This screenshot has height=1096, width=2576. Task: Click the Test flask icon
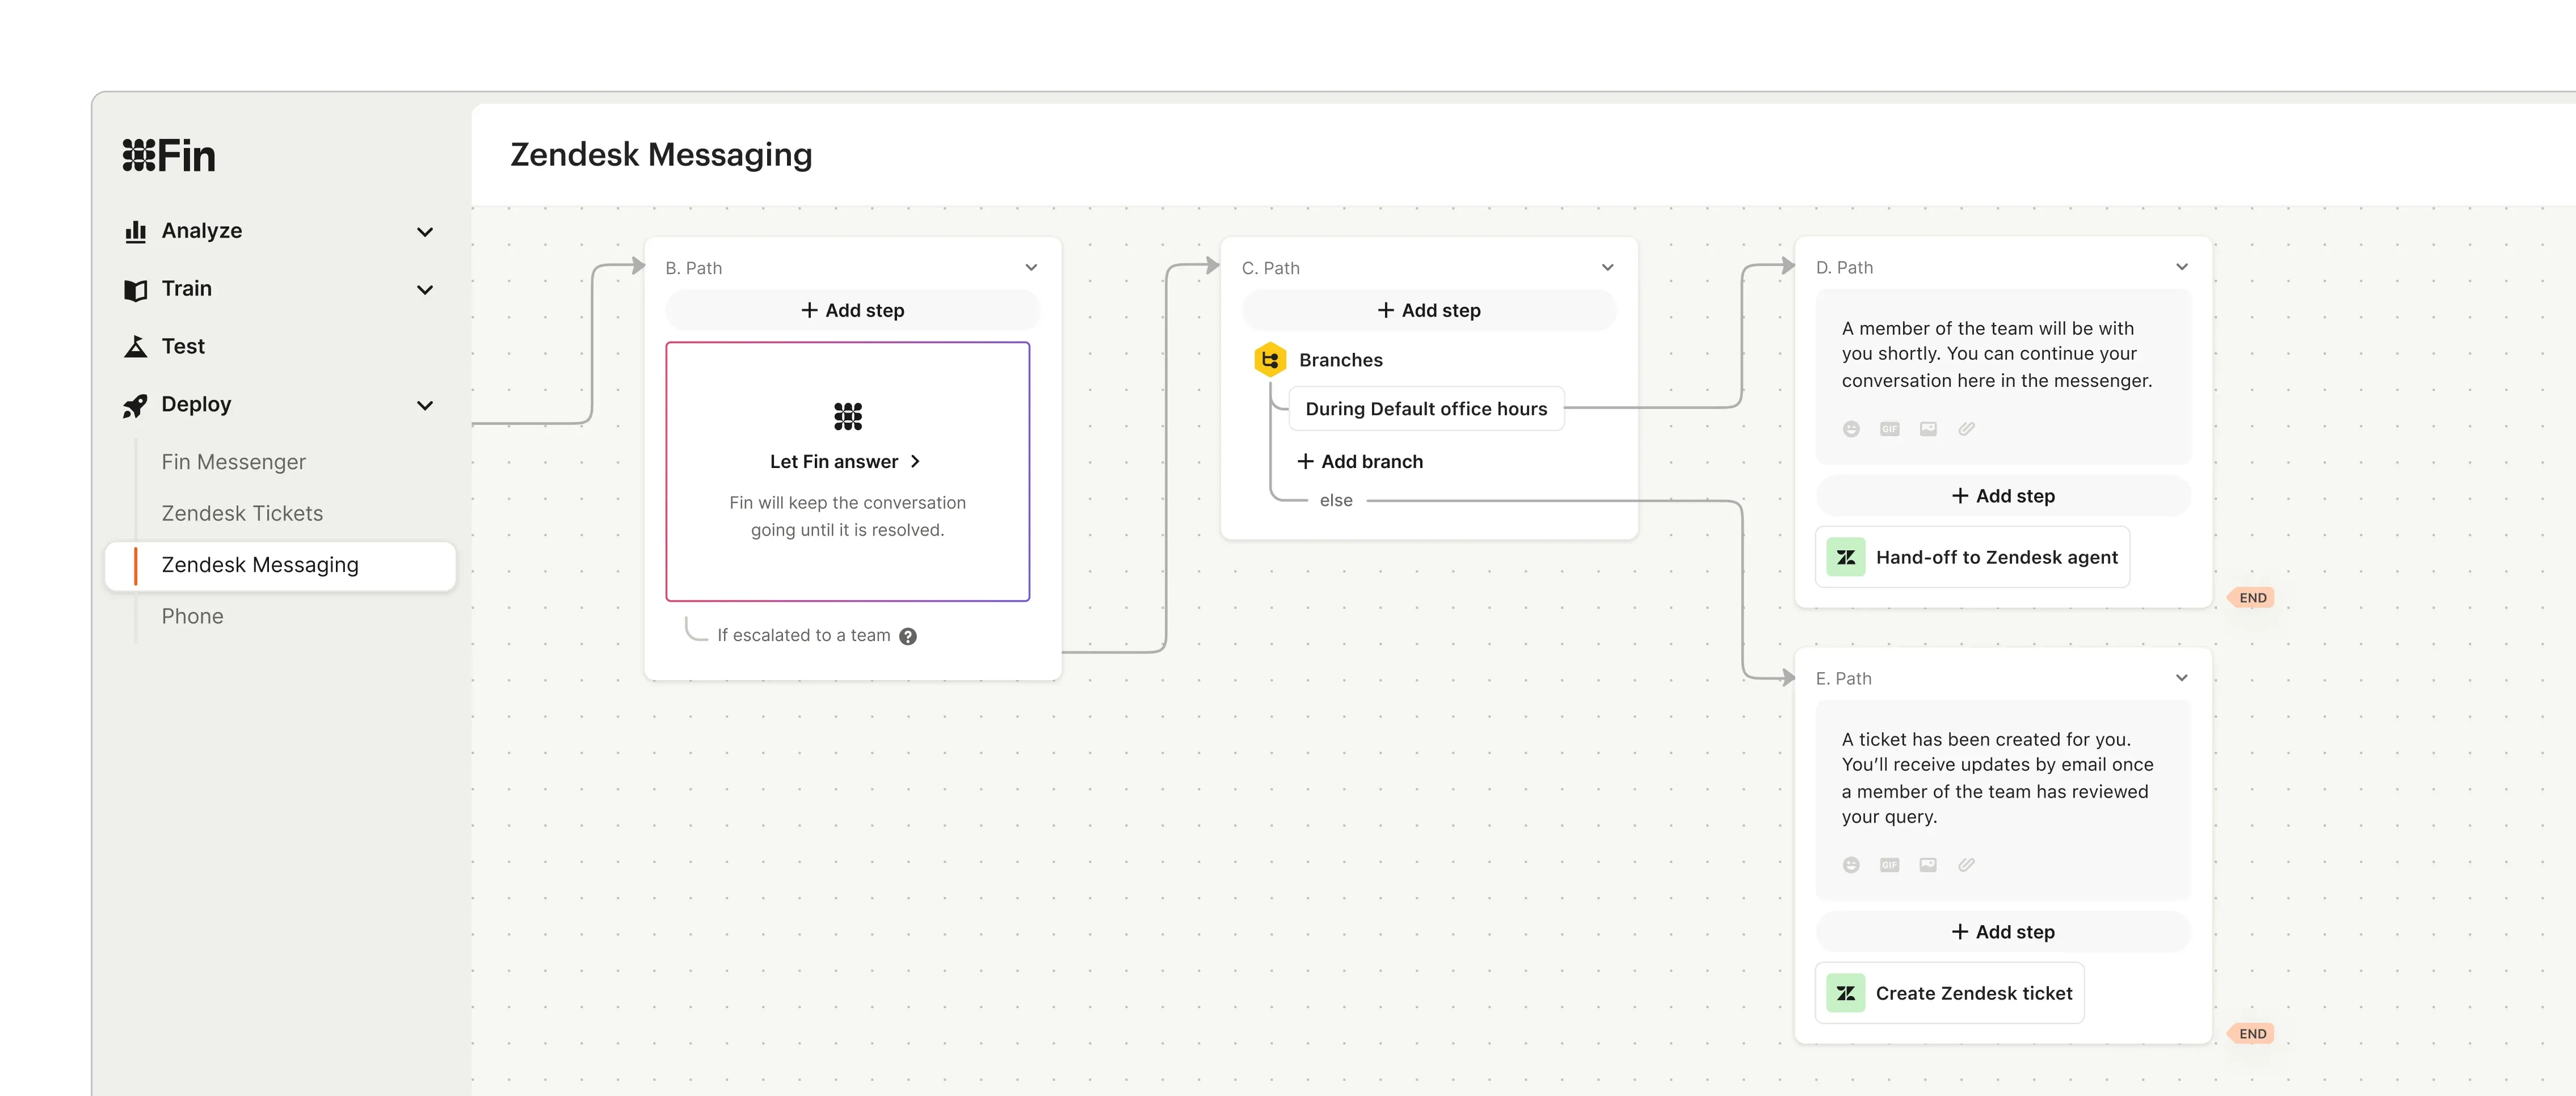coord(135,346)
